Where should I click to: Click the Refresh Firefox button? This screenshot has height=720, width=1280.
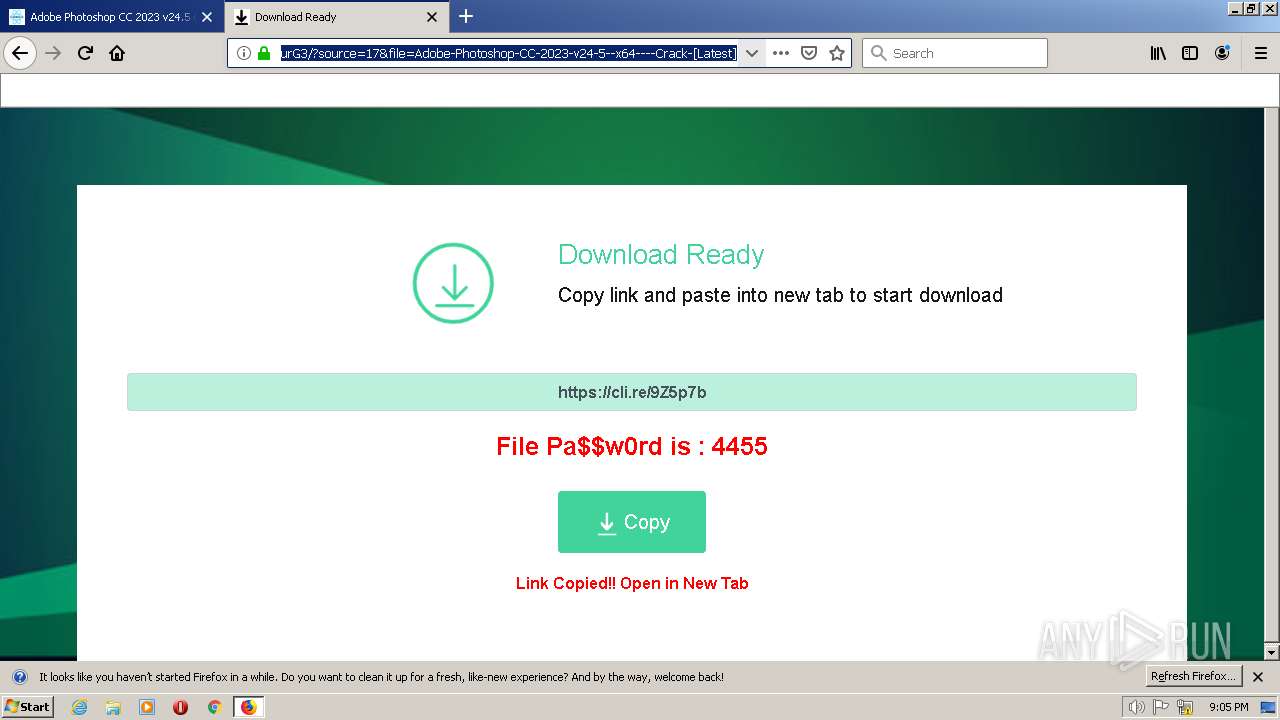[1193, 676]
